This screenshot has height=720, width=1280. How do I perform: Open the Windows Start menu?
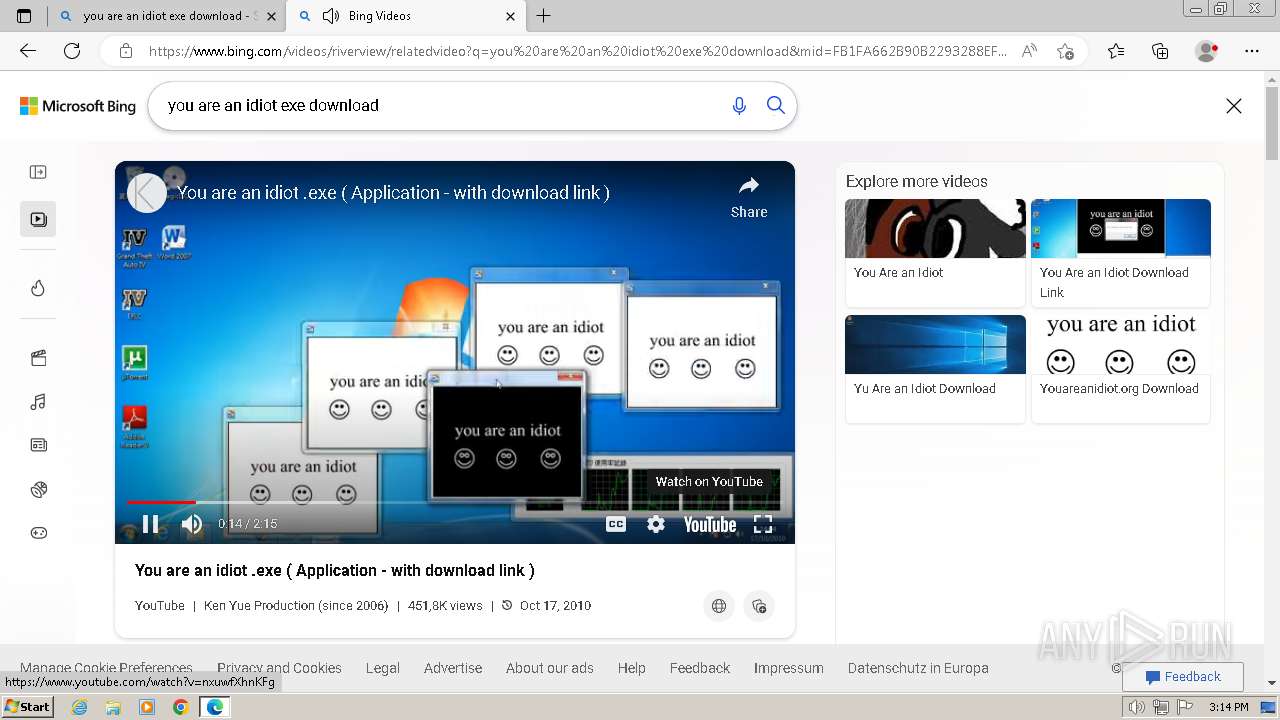[28, 707]
